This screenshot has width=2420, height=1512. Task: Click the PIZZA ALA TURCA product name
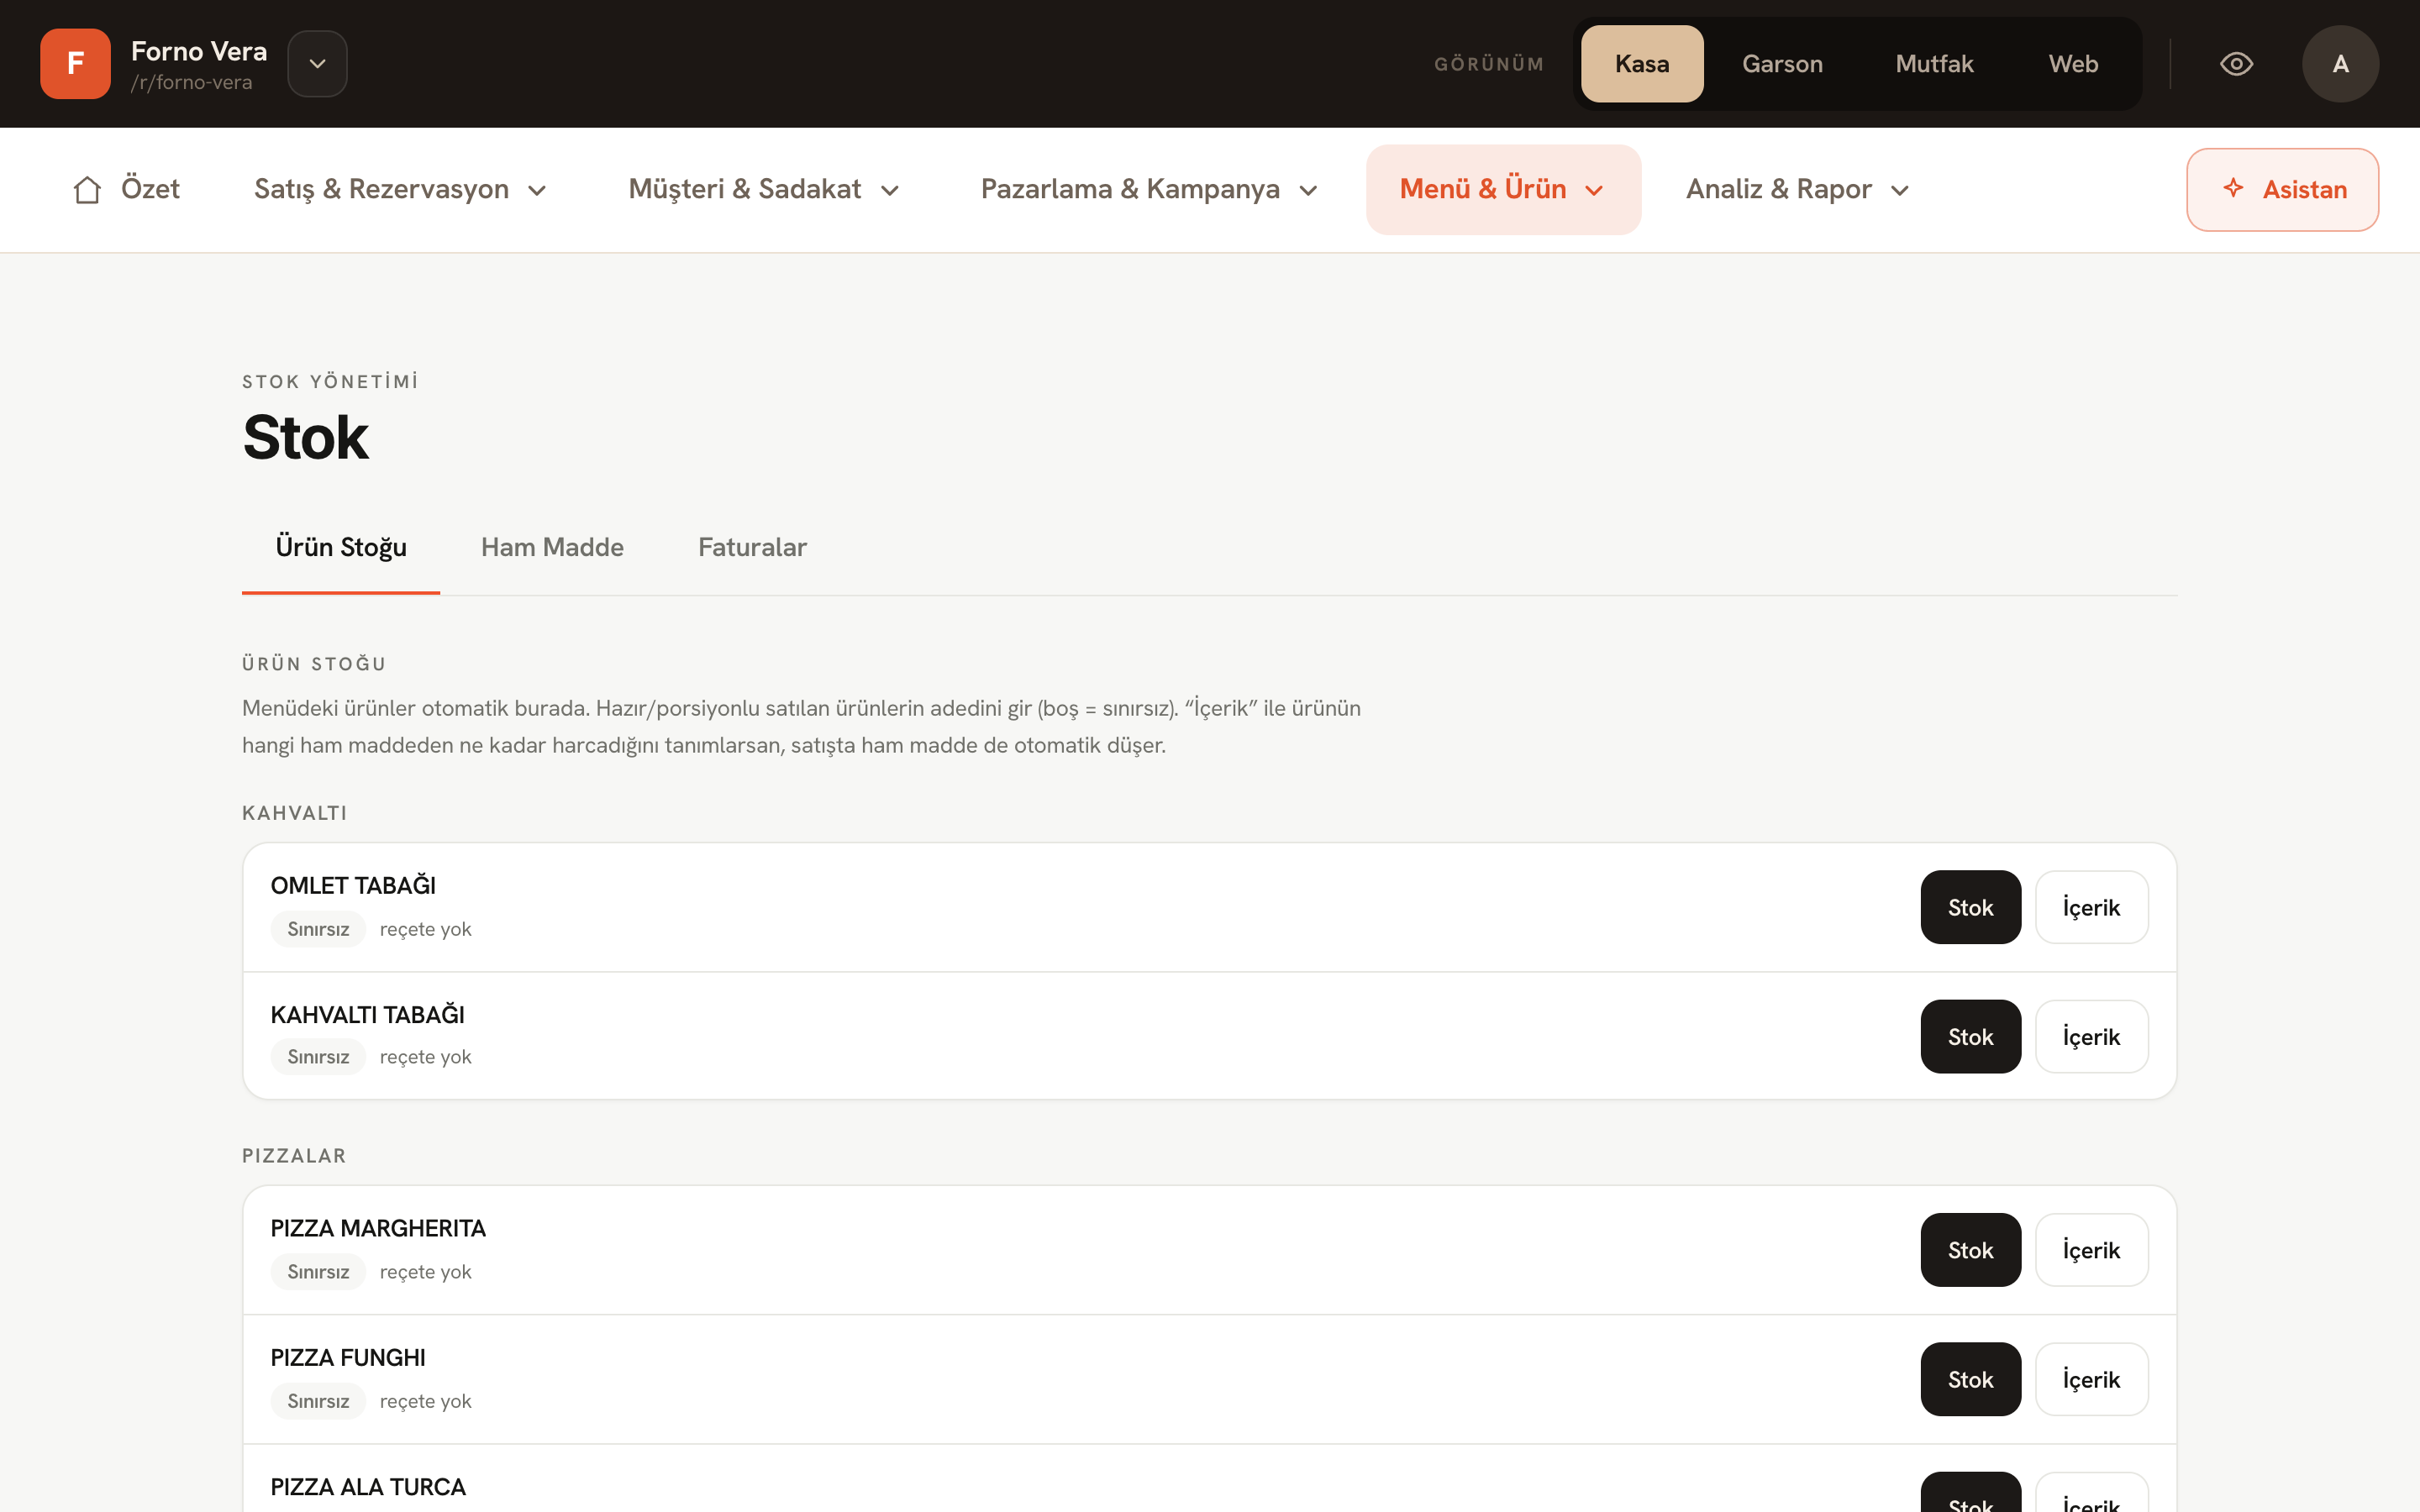point(368,1487)
